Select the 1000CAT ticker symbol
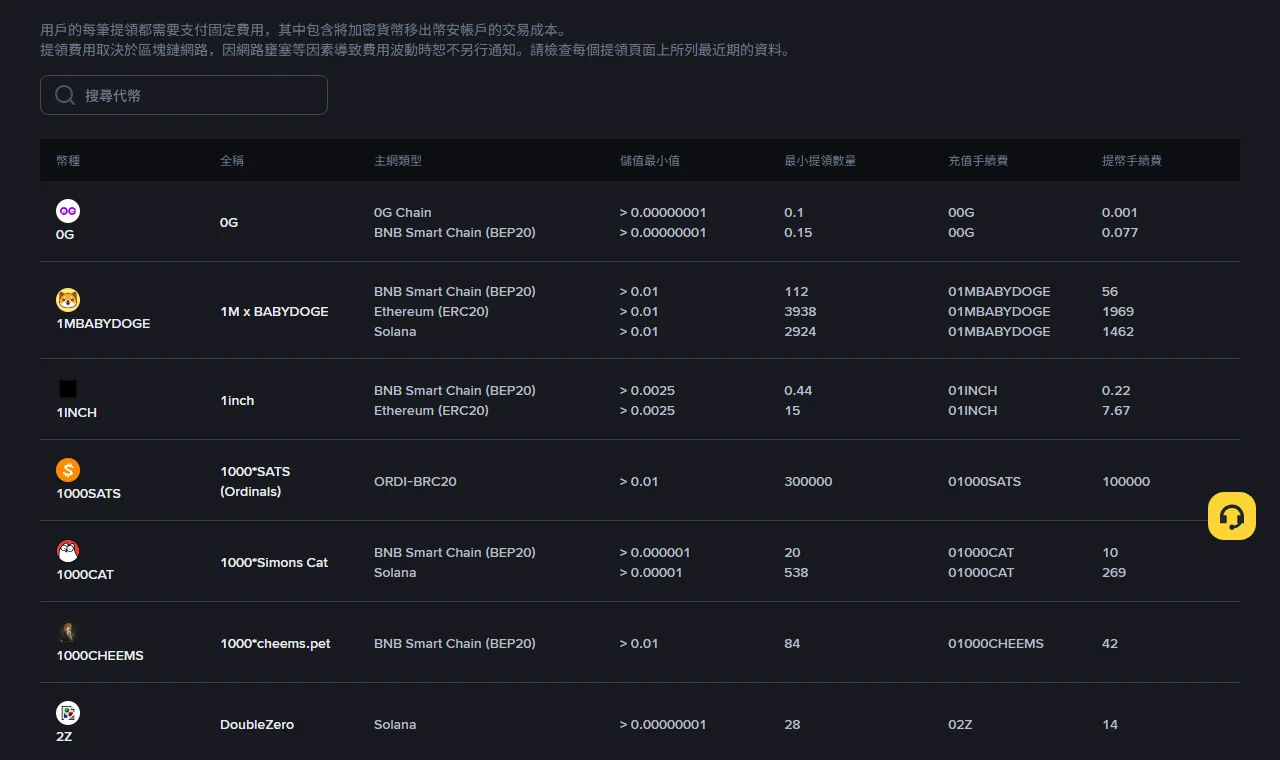 [85, 574]
